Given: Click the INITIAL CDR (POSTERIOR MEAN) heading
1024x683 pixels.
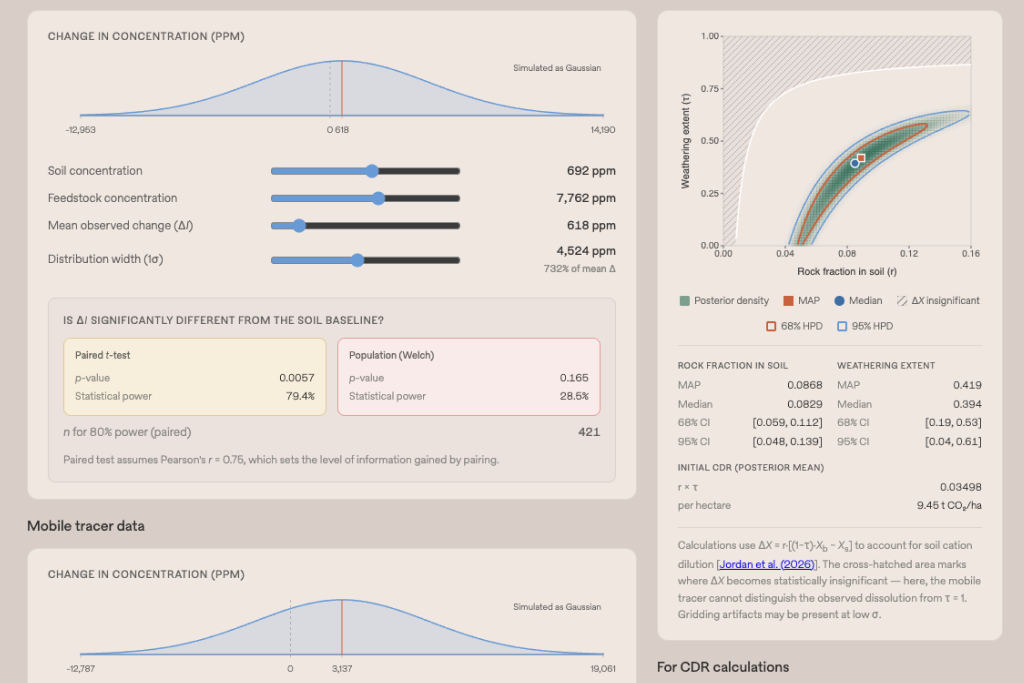Looking at the screenshot, I should click(x=750, y=468).
